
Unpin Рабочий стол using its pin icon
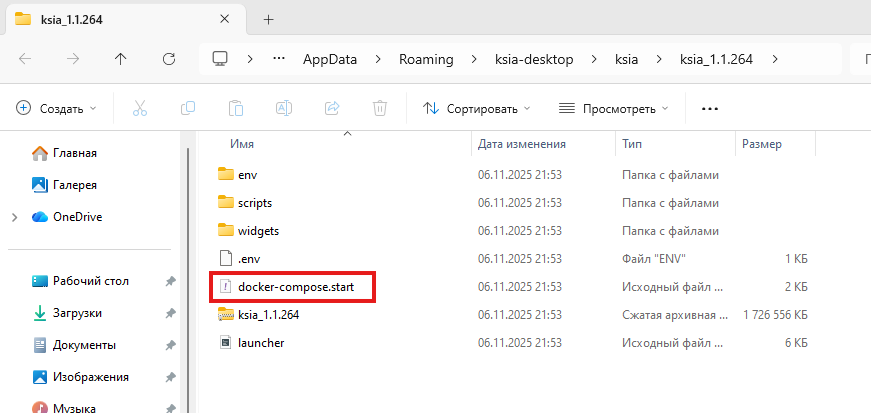[x=170, y=282]
